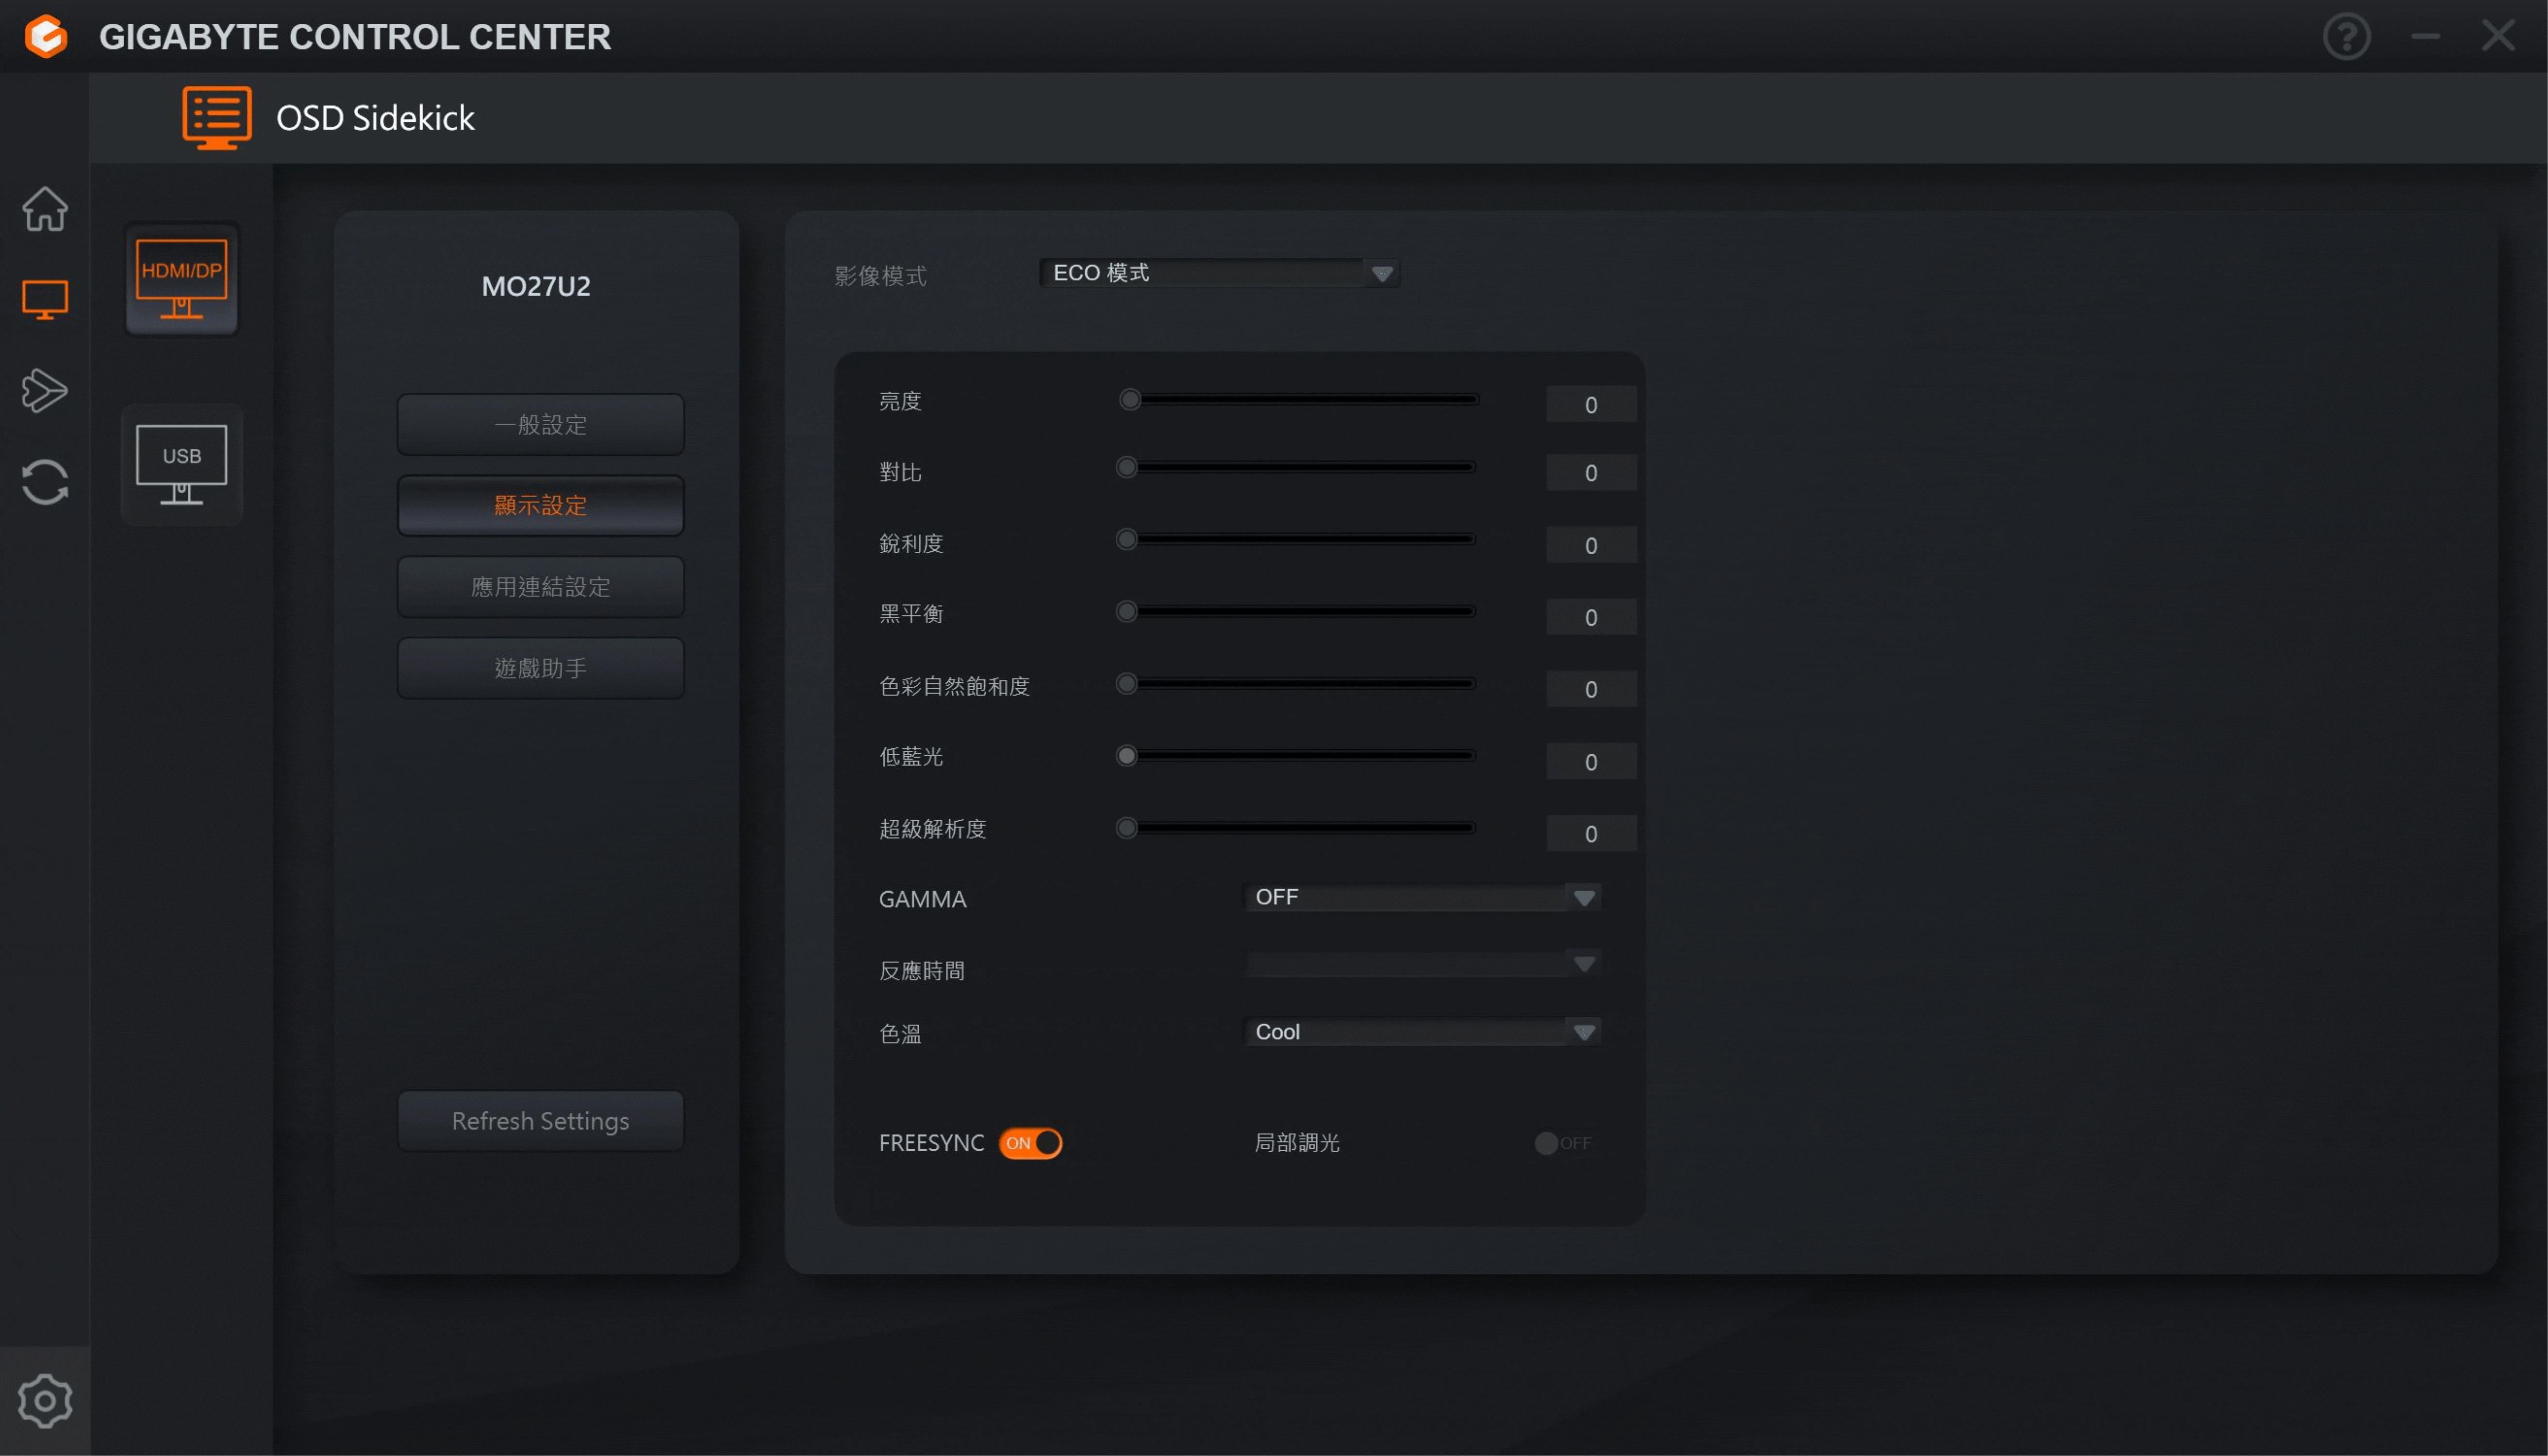Expand the 反應時間 dropdown
2548x1456 pixels.
1421,964
